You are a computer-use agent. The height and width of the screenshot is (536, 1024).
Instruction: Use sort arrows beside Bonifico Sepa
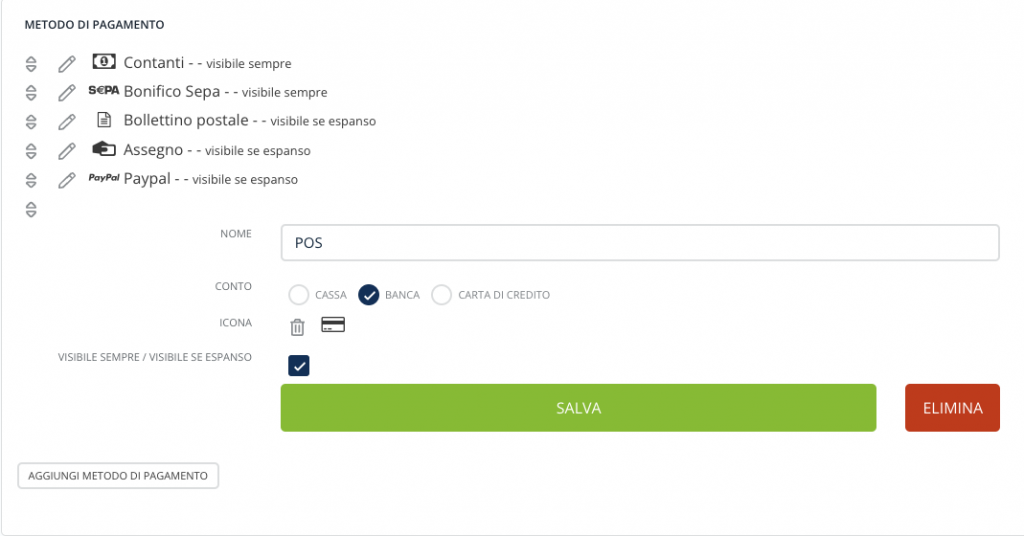(x=31, y=93)
